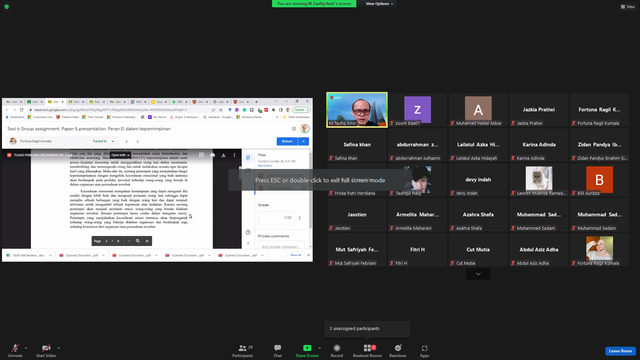
Task: Open dropdown arrow beside Return button
Action: (x=304, y=141)
